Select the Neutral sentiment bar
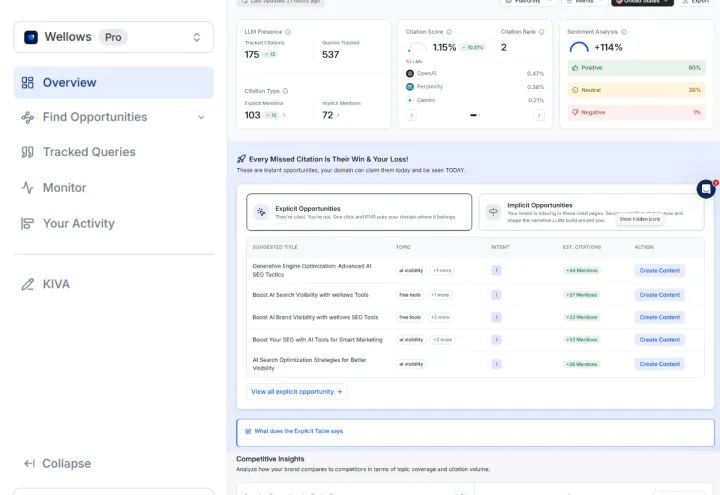The width and height of the screenshot is (720, 495). pyautogui.click(x=636, y=90)
